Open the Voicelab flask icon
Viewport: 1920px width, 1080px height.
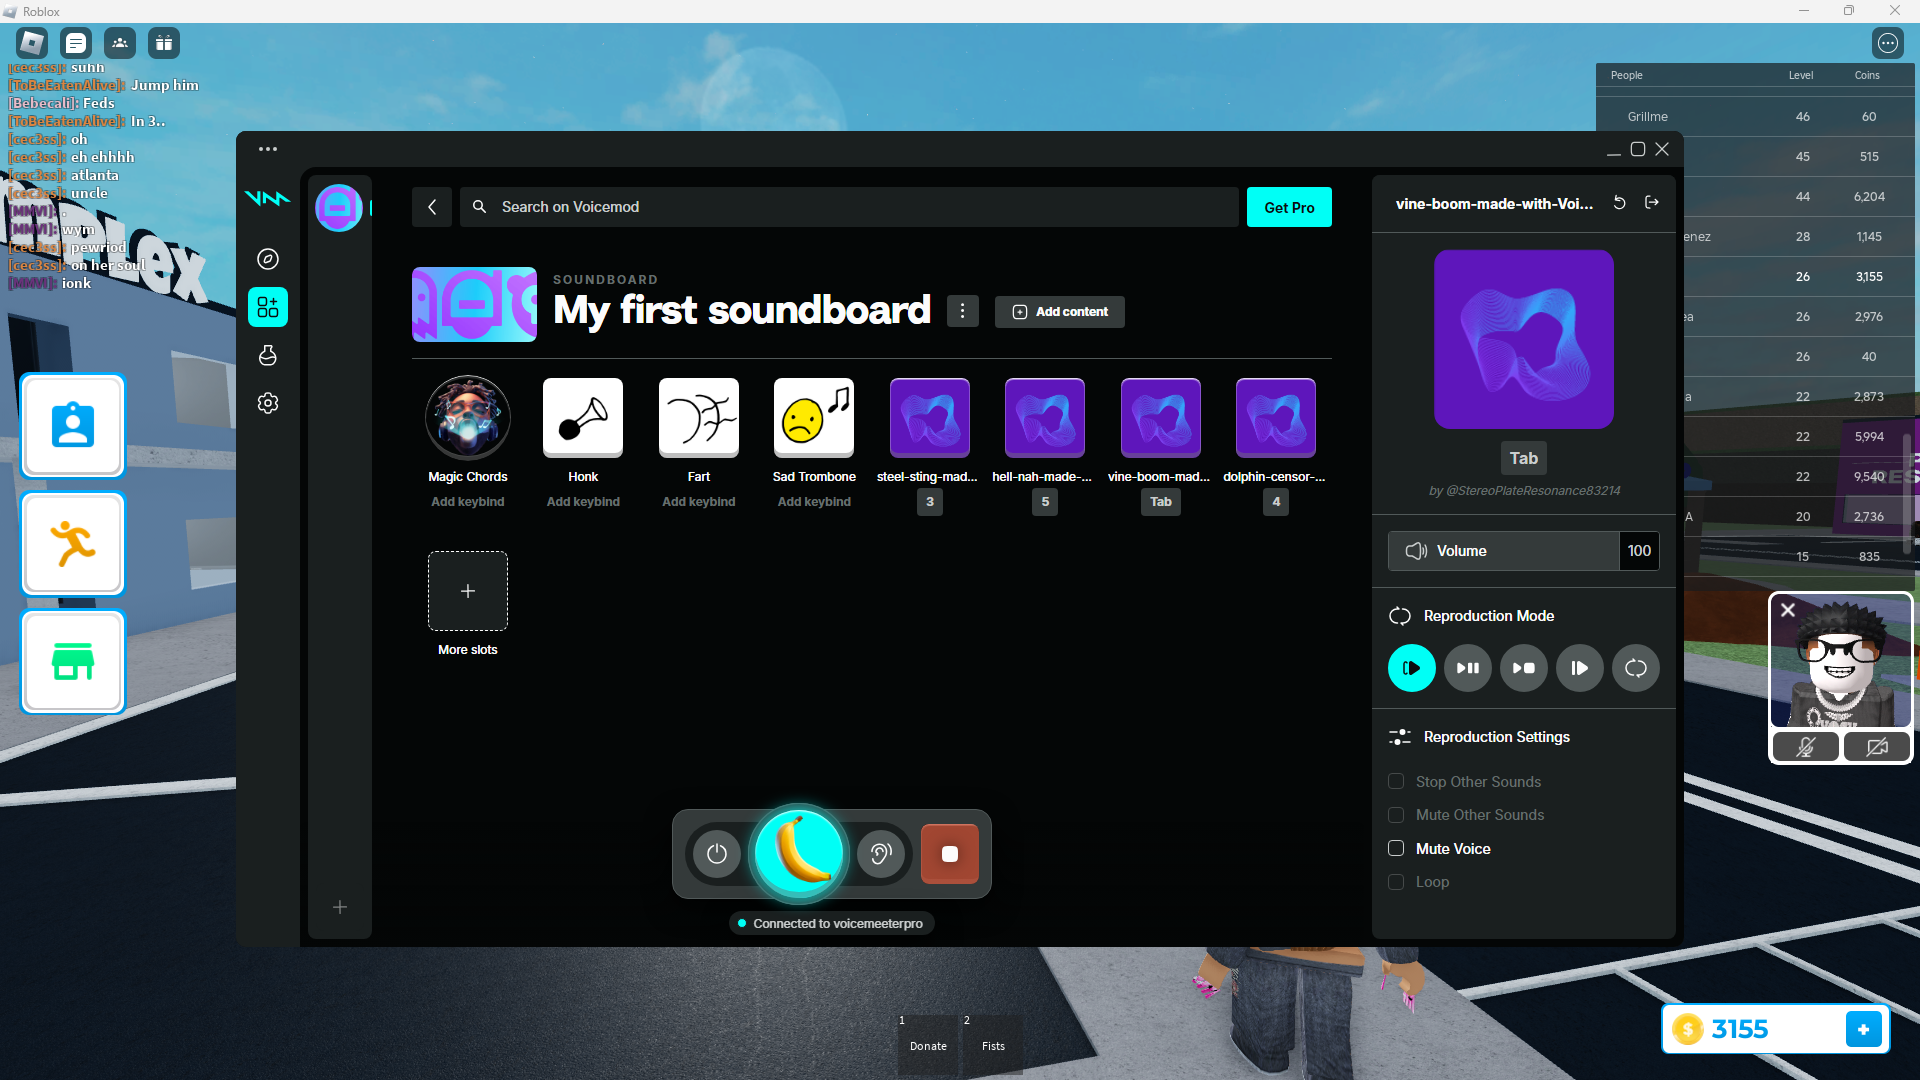pyautogui.click(x=268, y=355)
